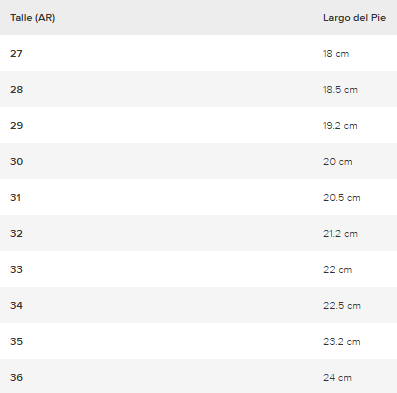Select size 33 row label

pyautogui.click(x=16, y=270)
